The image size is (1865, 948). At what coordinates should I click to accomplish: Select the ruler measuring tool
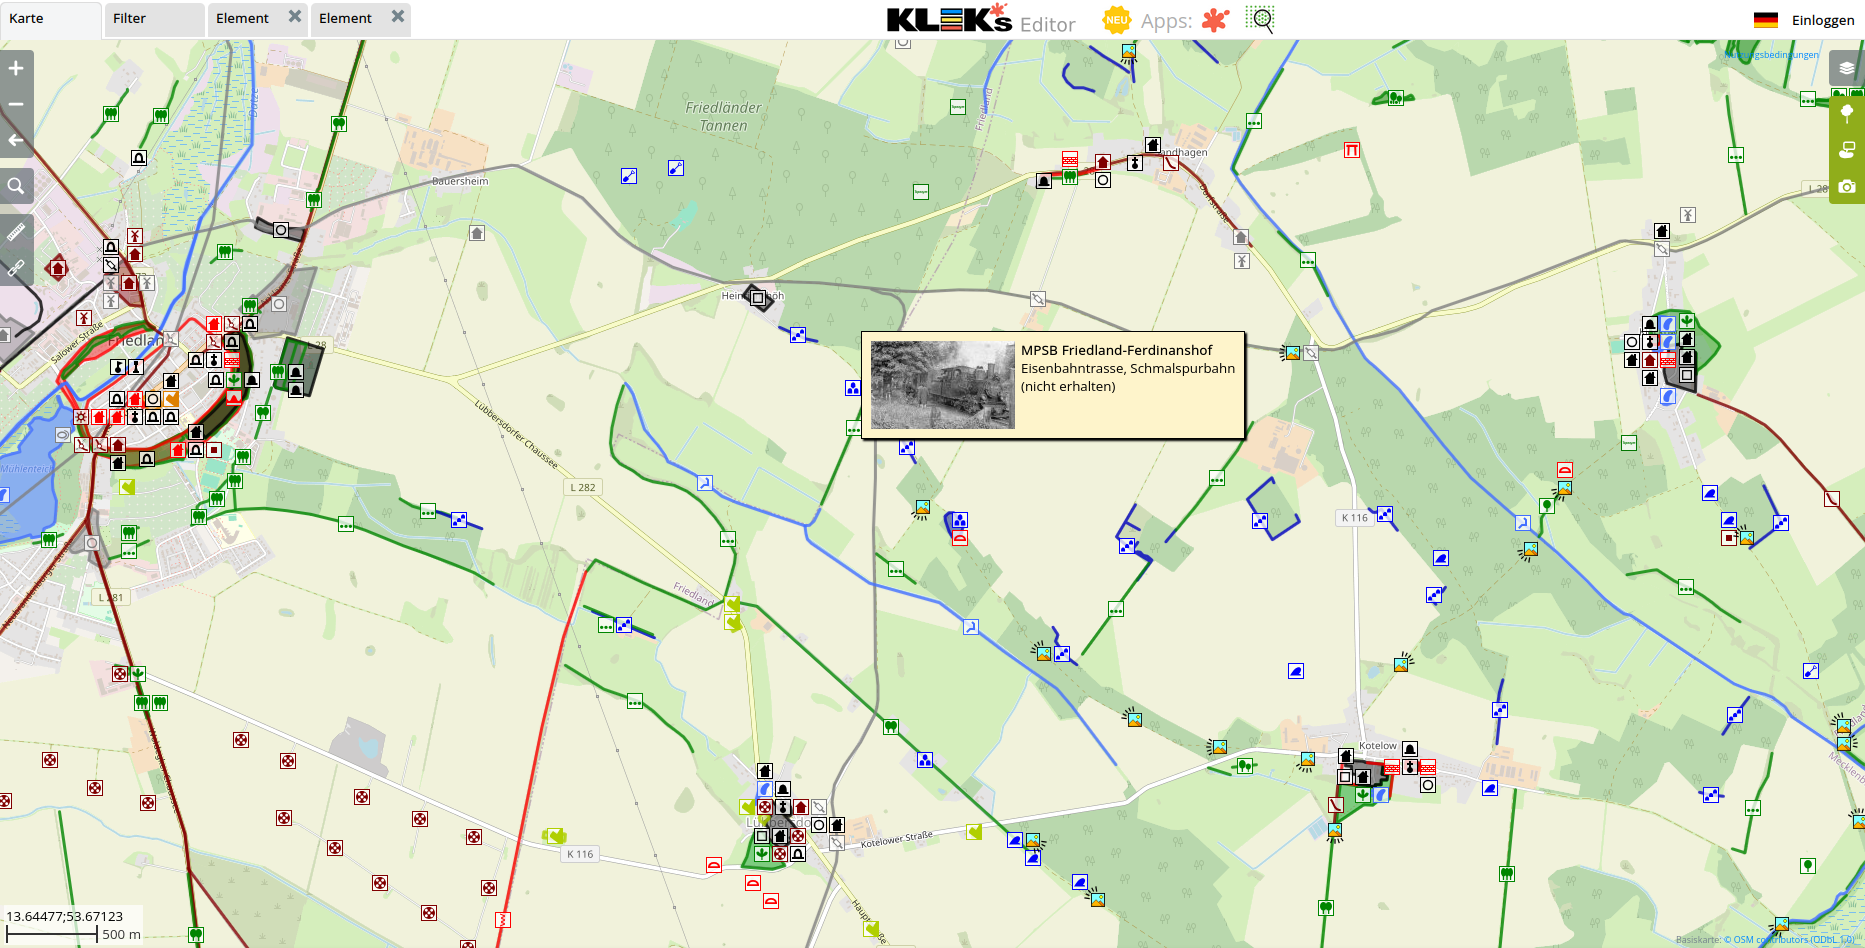(16, 232)
